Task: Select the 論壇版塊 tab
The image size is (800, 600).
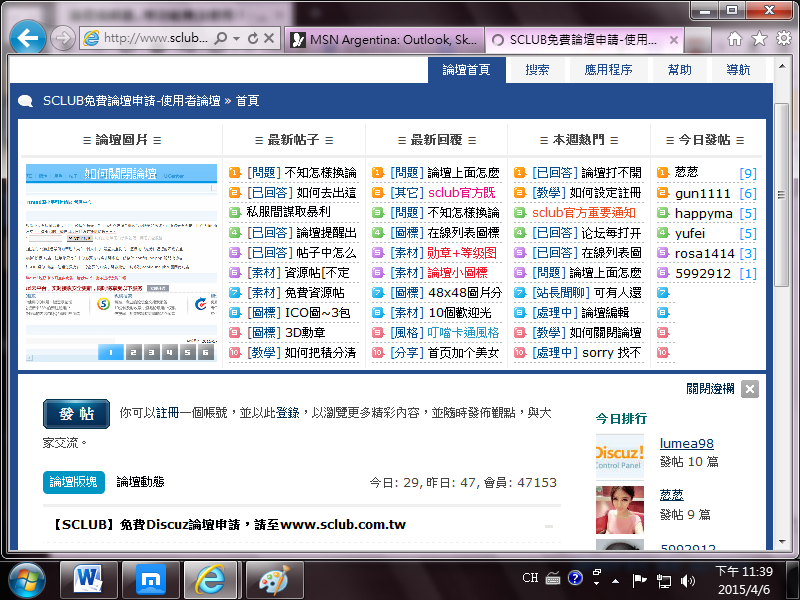Action: (73, 482)
